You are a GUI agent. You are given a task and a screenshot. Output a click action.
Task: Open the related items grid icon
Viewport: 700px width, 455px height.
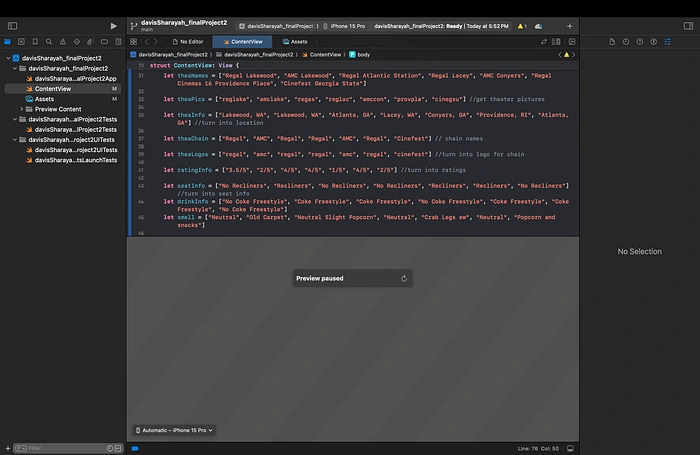(133, 42)
